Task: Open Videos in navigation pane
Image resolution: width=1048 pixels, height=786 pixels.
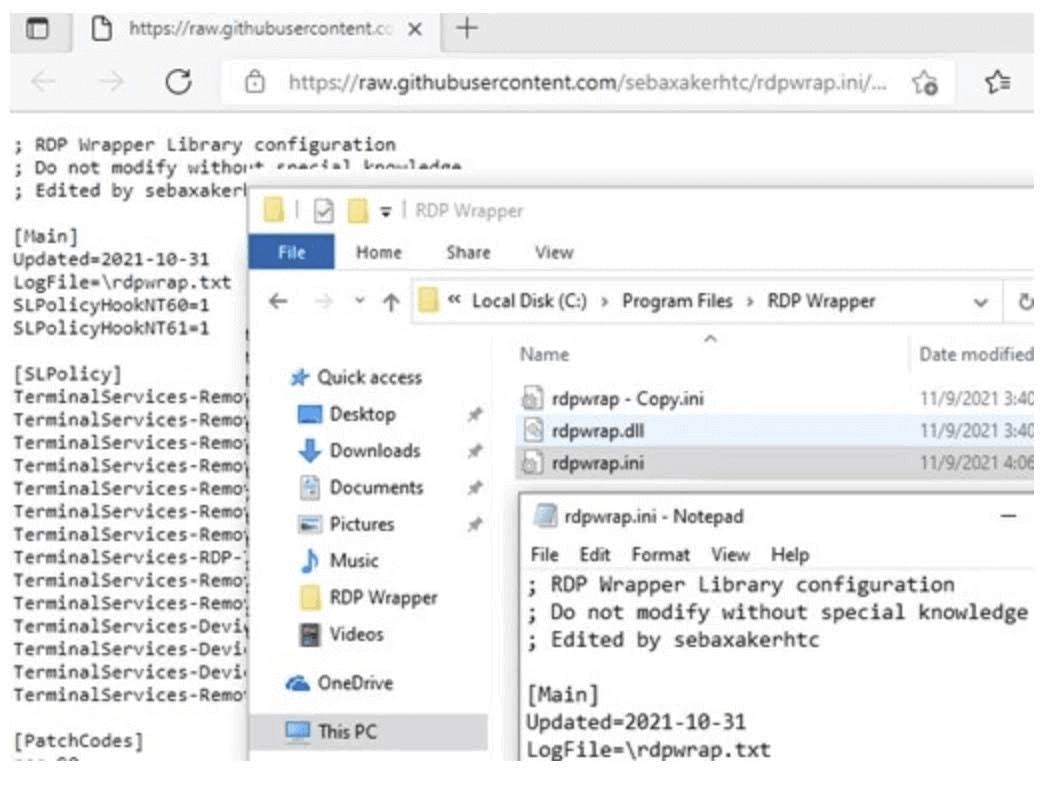Action: (356, 634)
